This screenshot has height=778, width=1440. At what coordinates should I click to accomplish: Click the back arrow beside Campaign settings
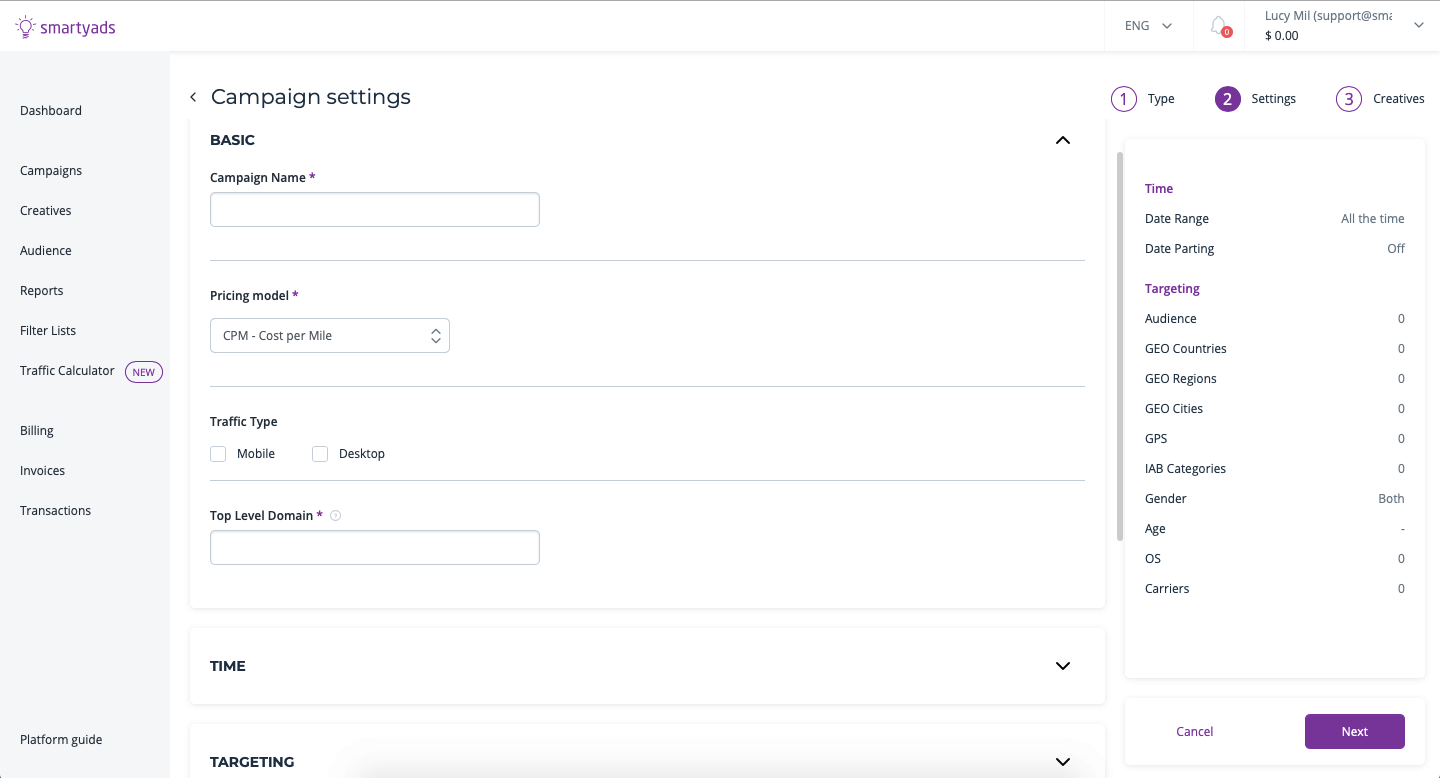coord(193,97)
